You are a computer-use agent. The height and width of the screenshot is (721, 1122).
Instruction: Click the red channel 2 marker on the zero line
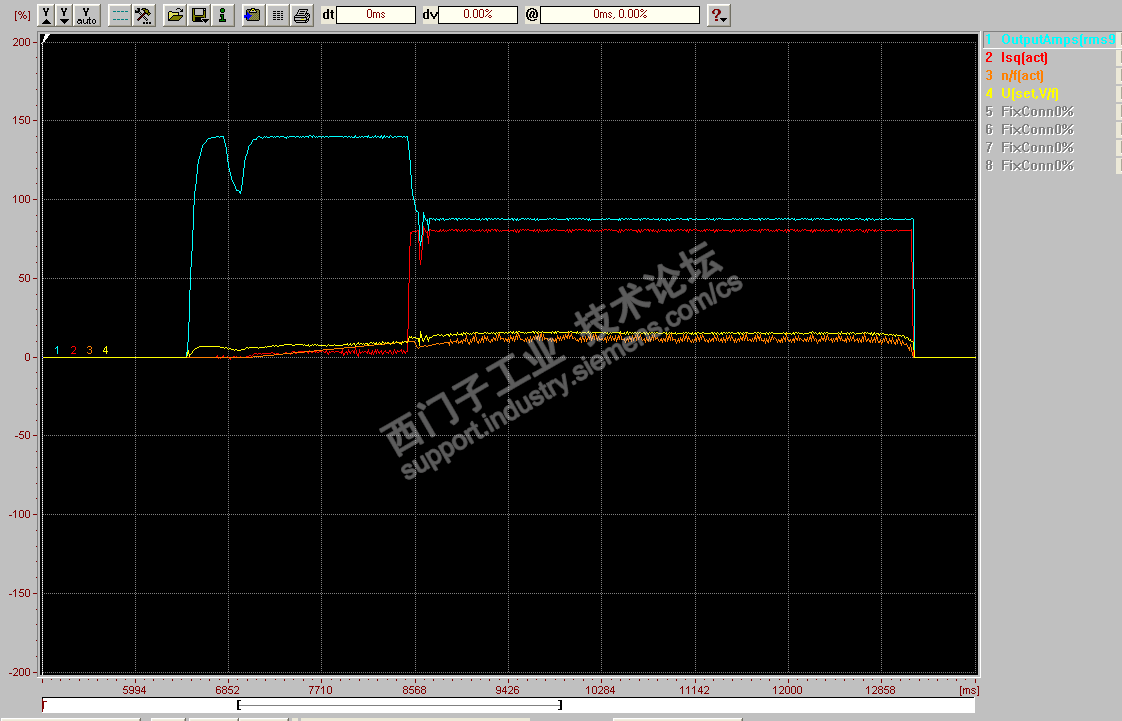[73, 350]
